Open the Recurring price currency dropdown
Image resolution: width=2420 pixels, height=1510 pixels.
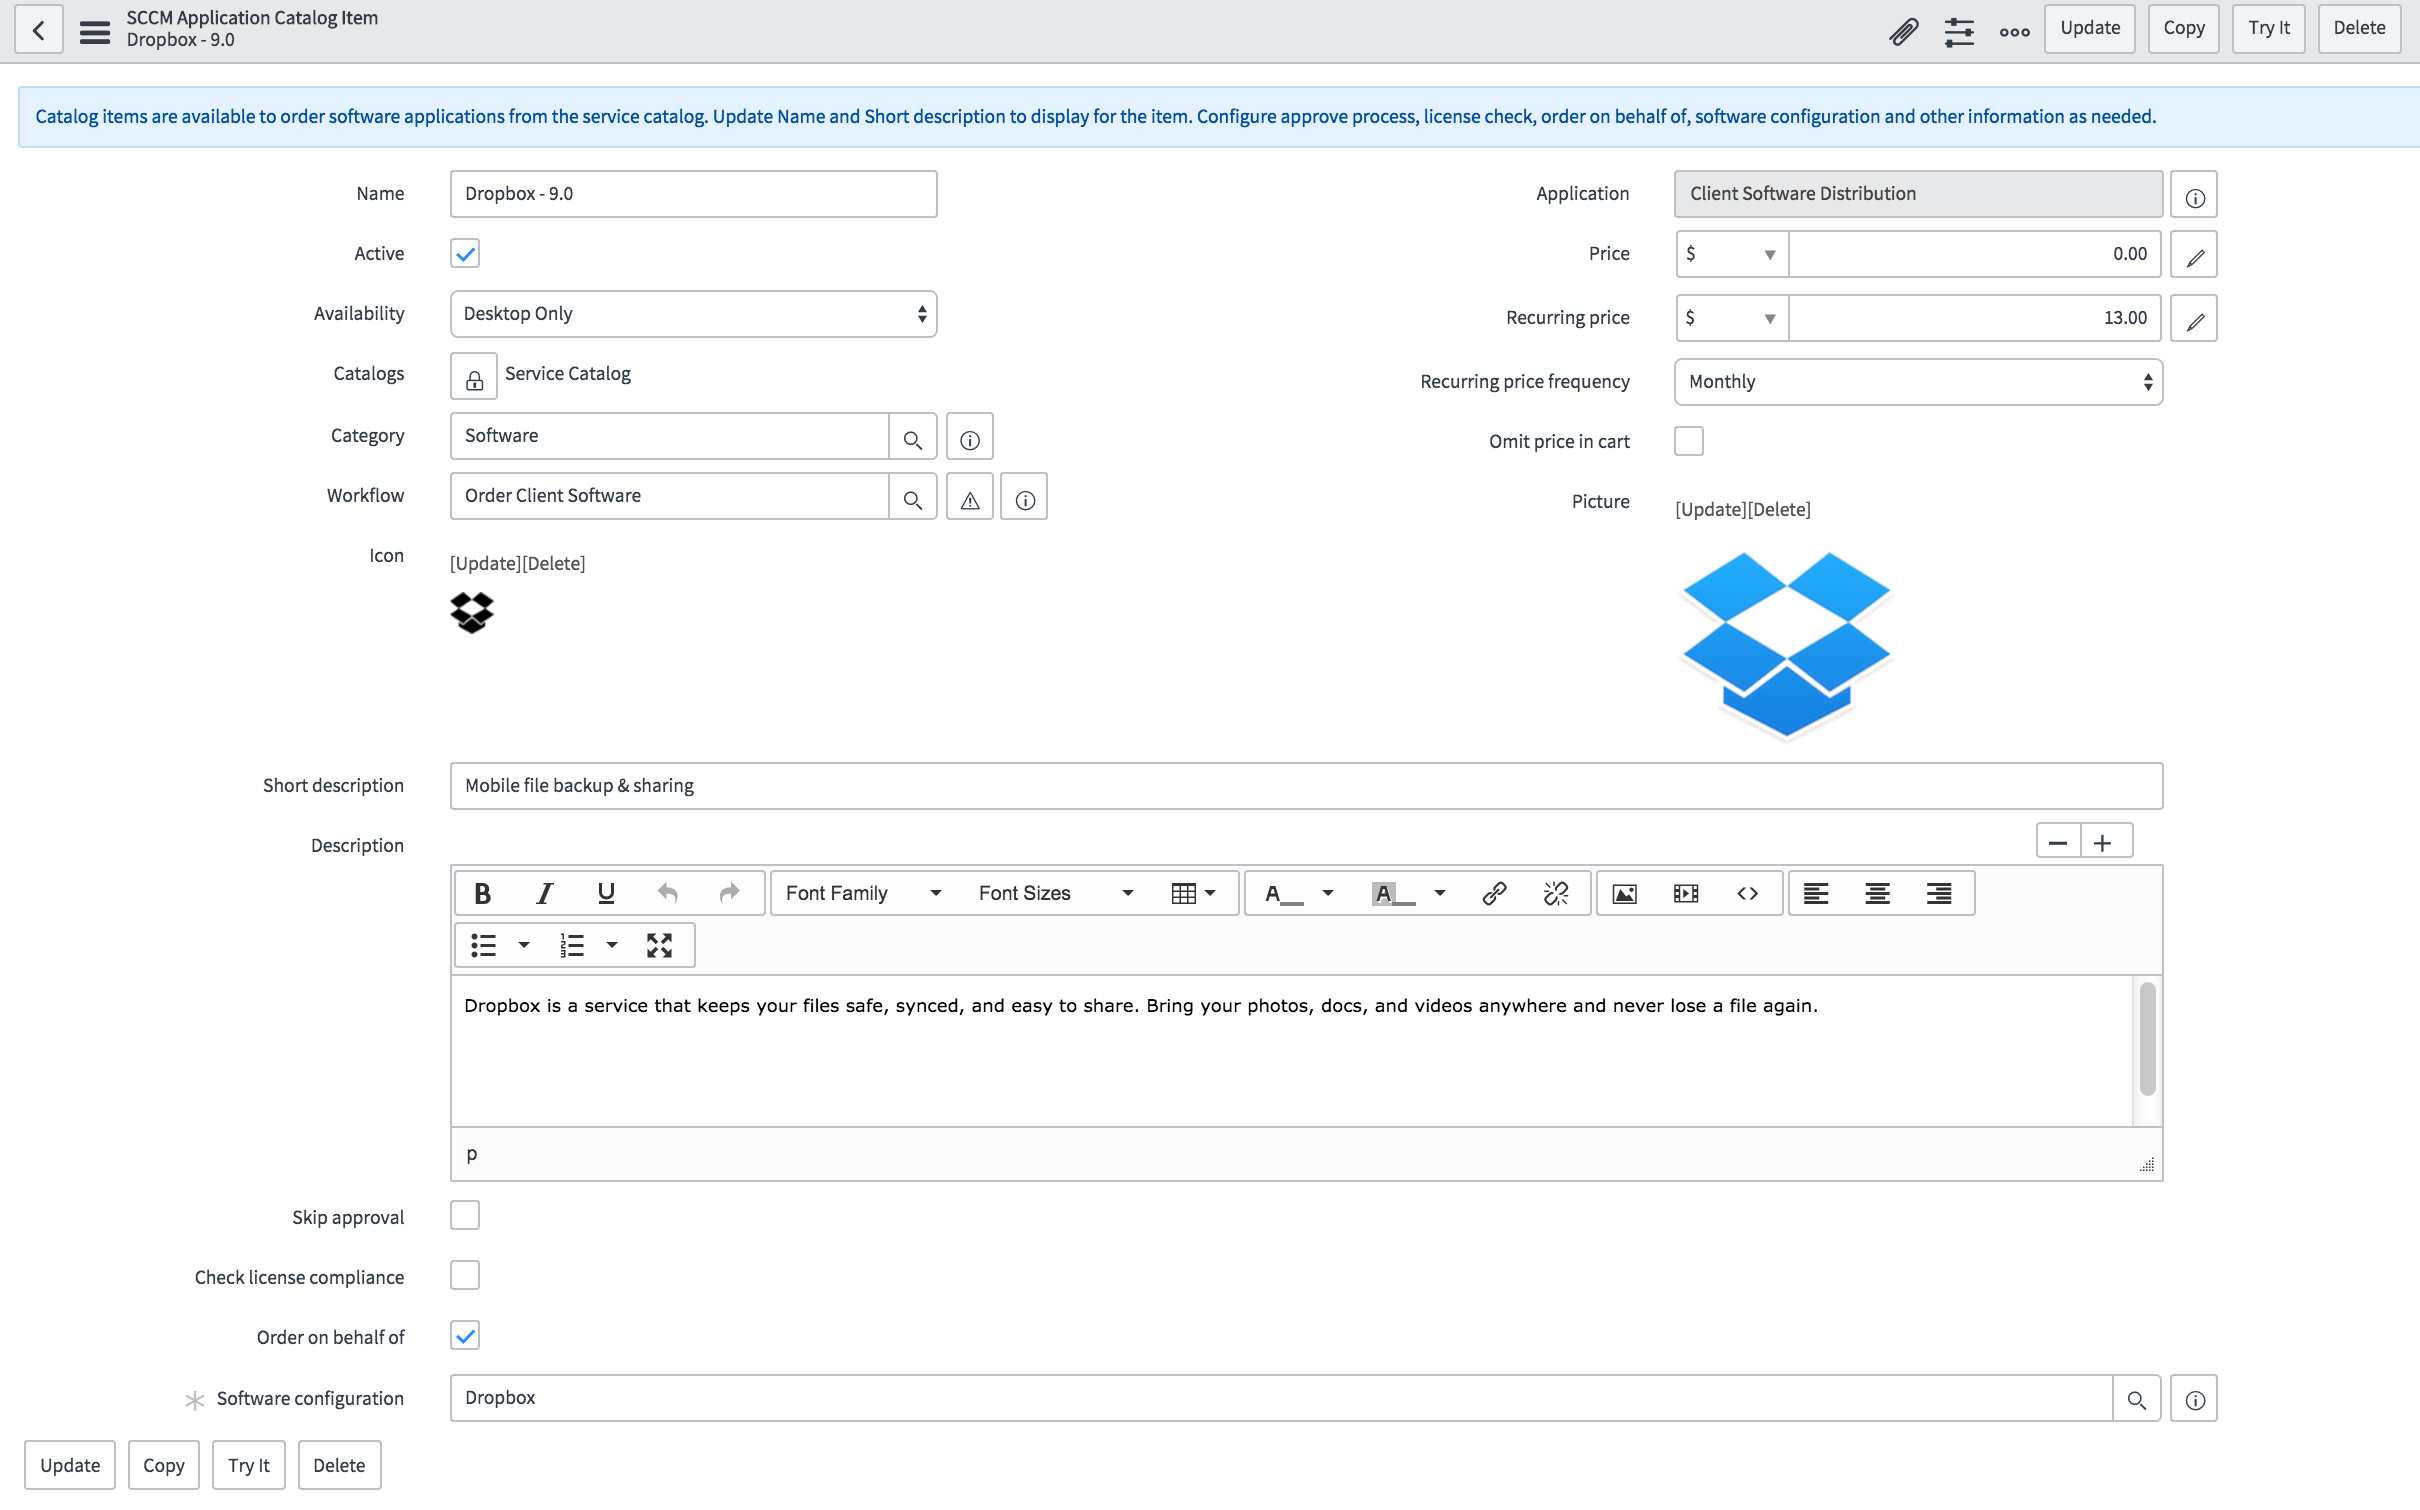pos(1732,318)
